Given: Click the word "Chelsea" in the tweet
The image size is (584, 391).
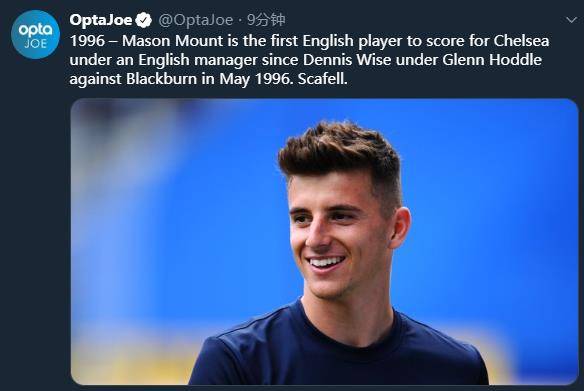Looking at the screenshot, I should click(x=521, y=41).
